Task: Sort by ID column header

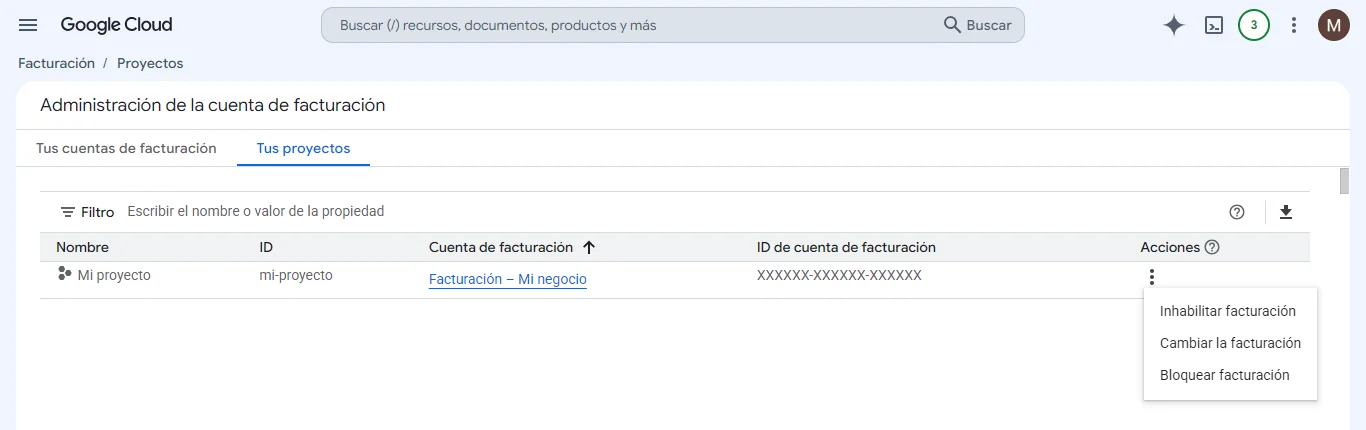Action: click(x=266, y=247)
